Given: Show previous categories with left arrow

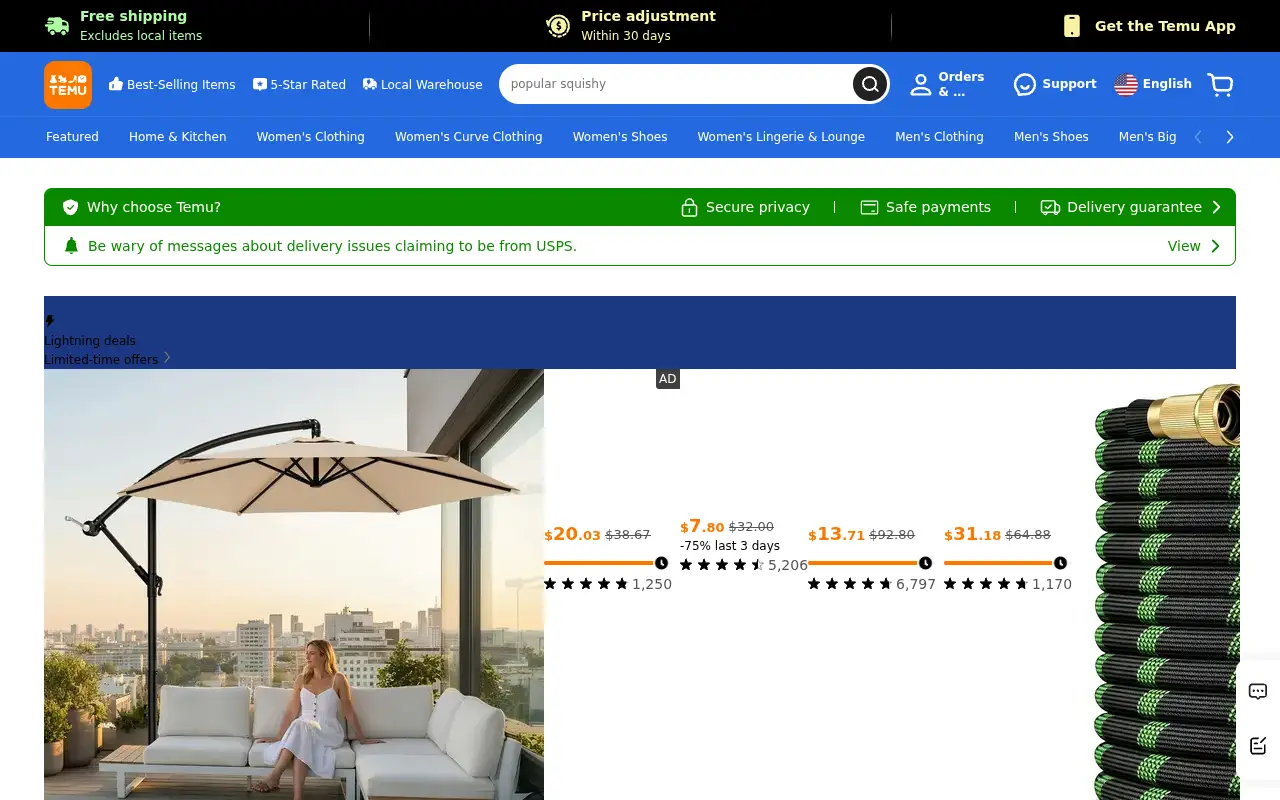Looking at the screenshot, I should pos(1198,137).
